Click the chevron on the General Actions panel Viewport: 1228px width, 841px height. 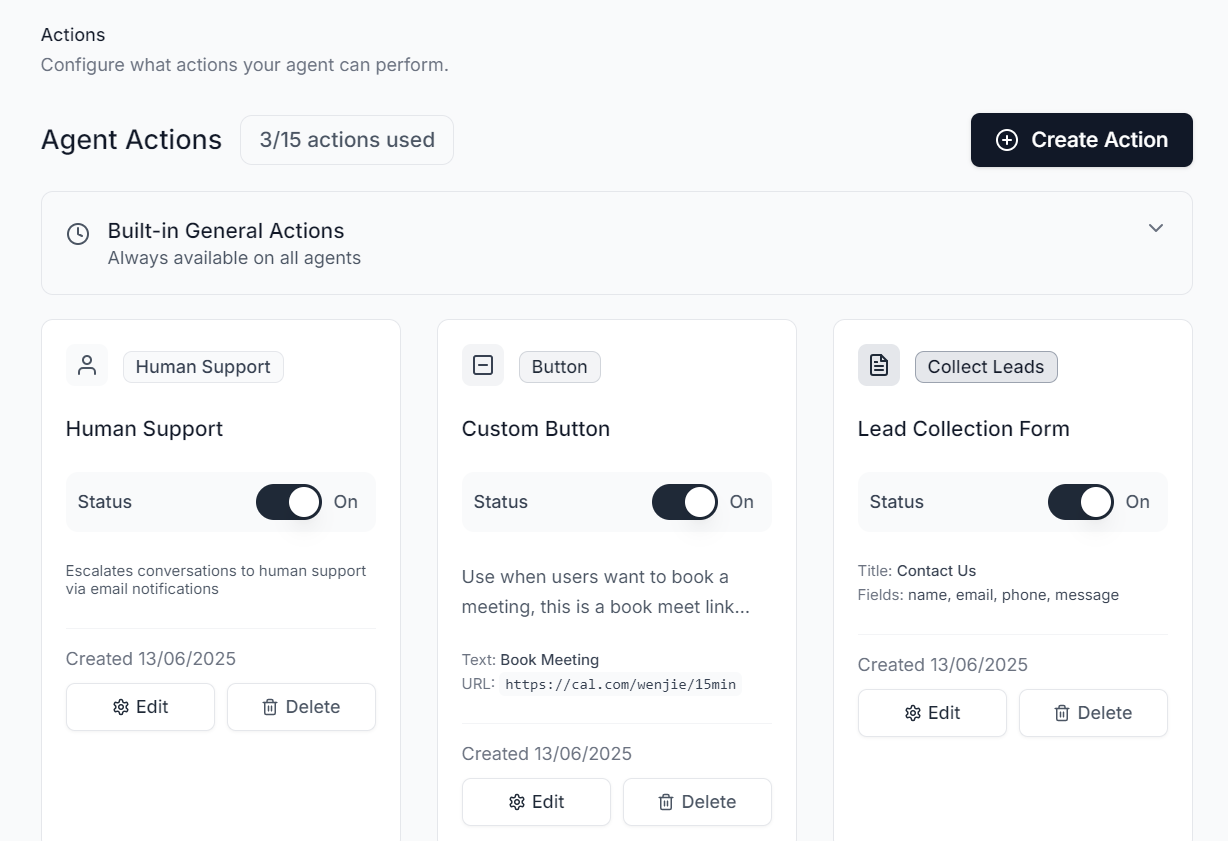1156,228
